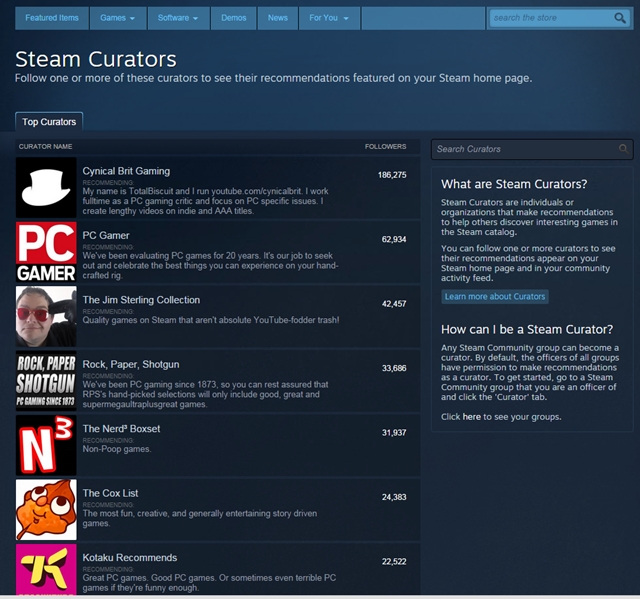Click follower count 42,457
Screen dimensions: 640x599
[x=394, y=304]
